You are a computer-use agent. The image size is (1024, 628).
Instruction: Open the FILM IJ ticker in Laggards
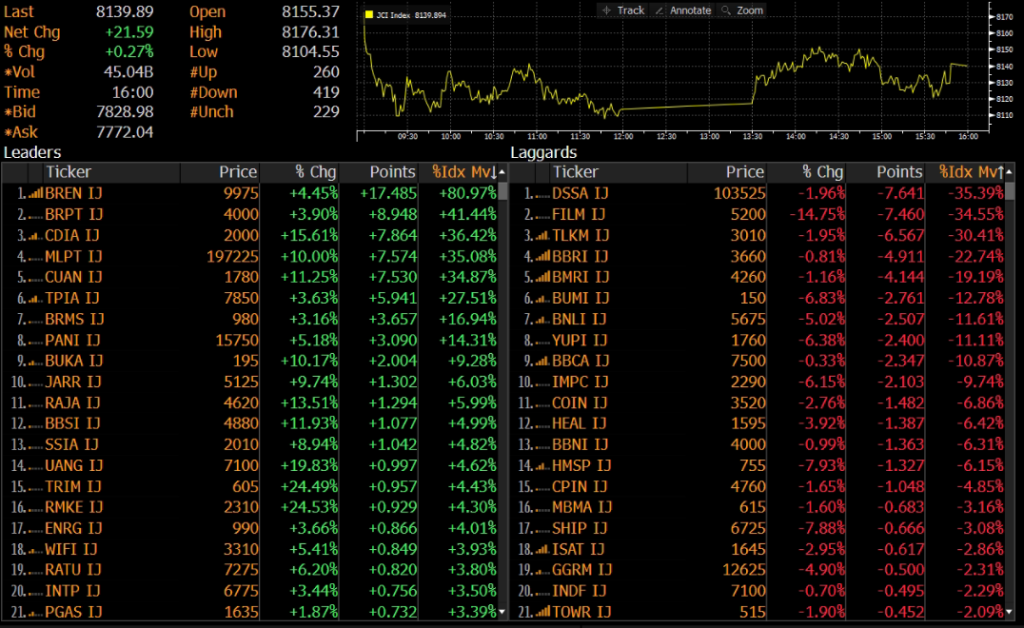pyautogui.click(x=579, y=214)
